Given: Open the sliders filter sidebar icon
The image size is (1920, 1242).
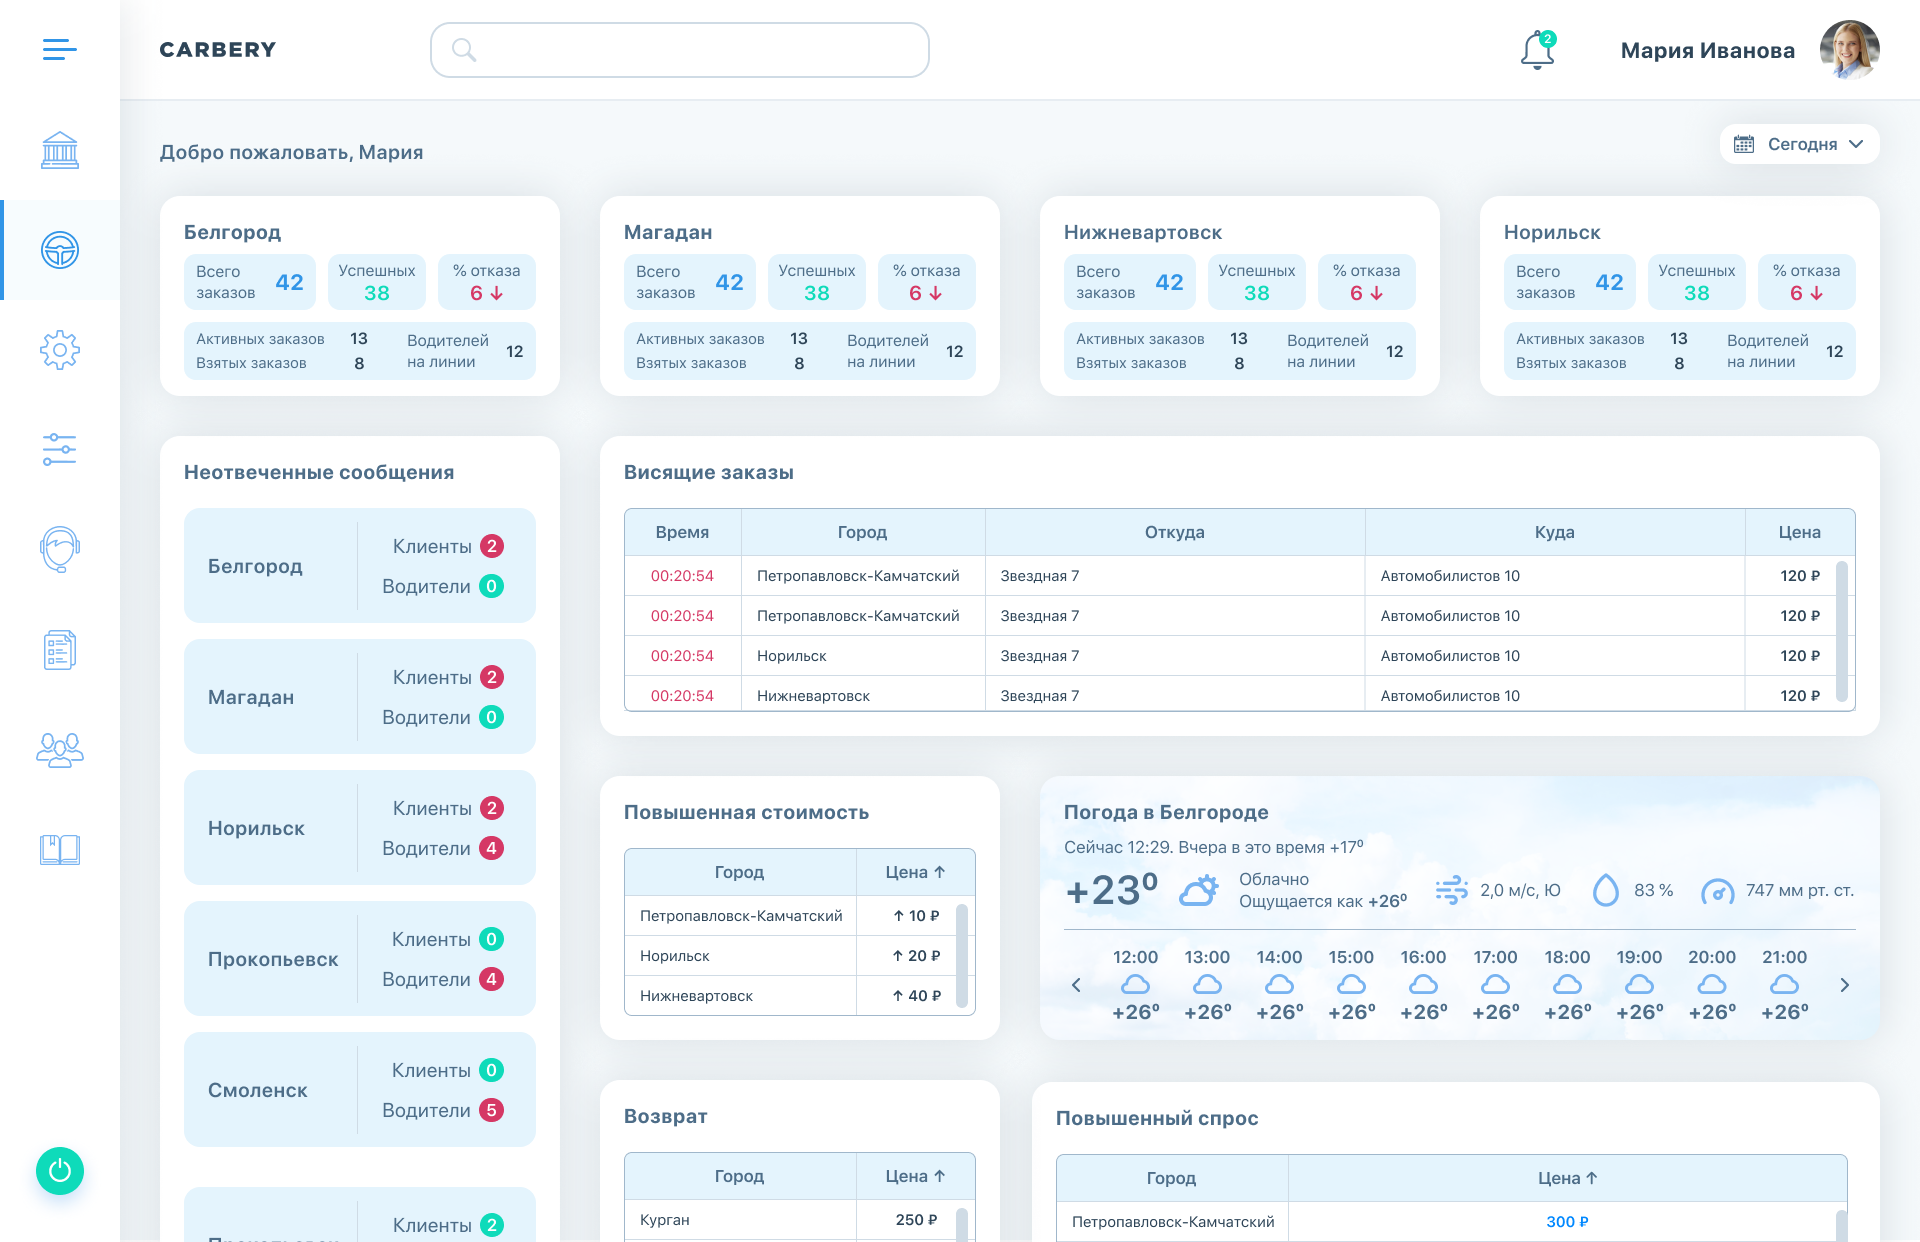Looking at the screenshot, I should click(60, 450).
